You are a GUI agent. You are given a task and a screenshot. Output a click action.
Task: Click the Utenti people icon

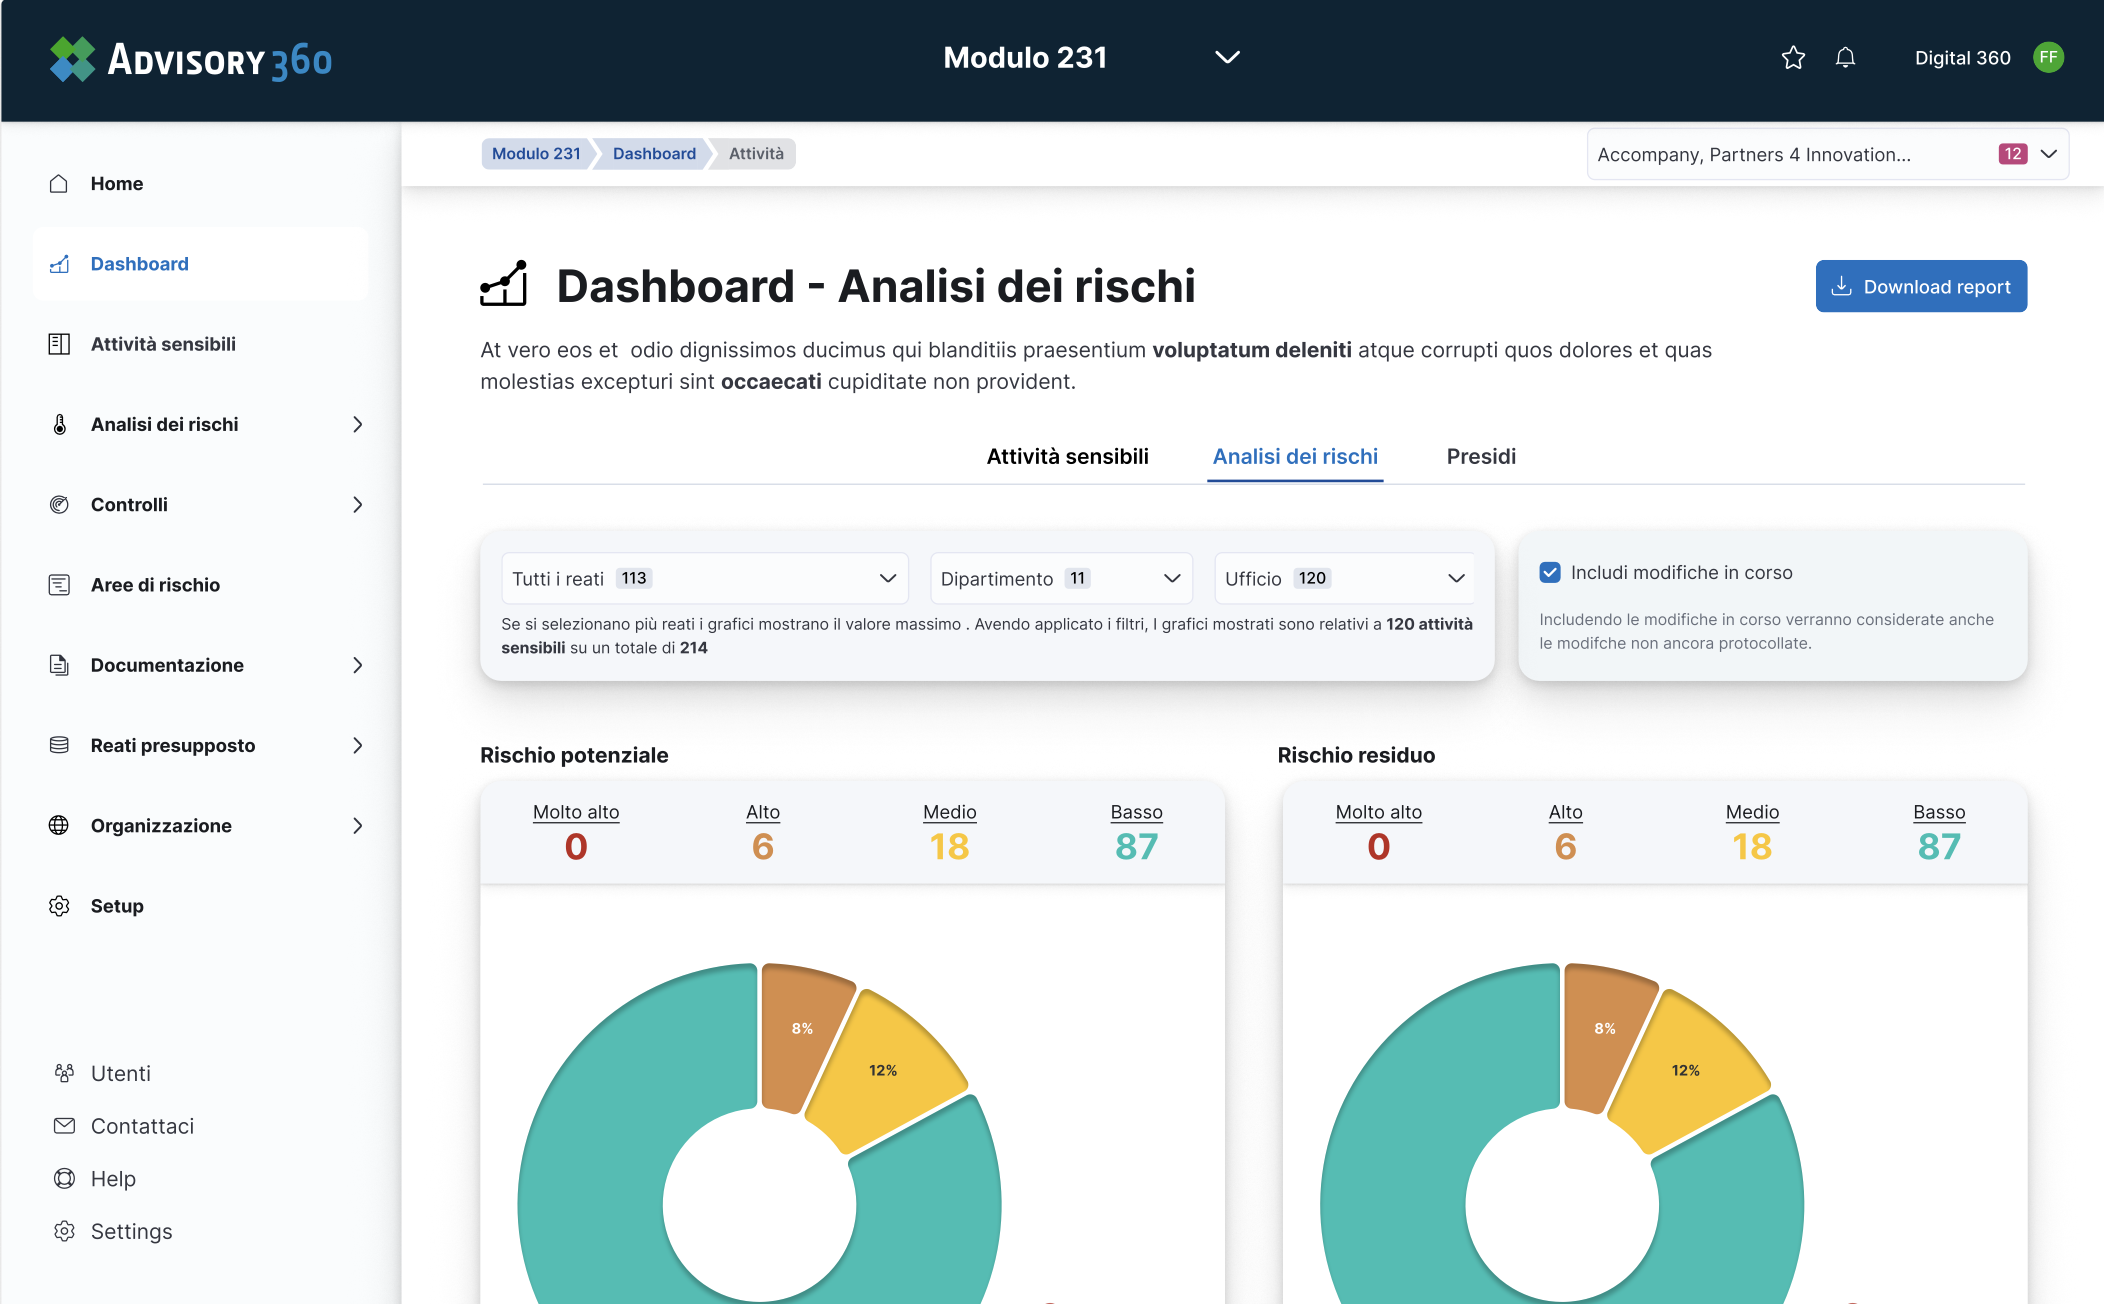tap(65, 1073)
